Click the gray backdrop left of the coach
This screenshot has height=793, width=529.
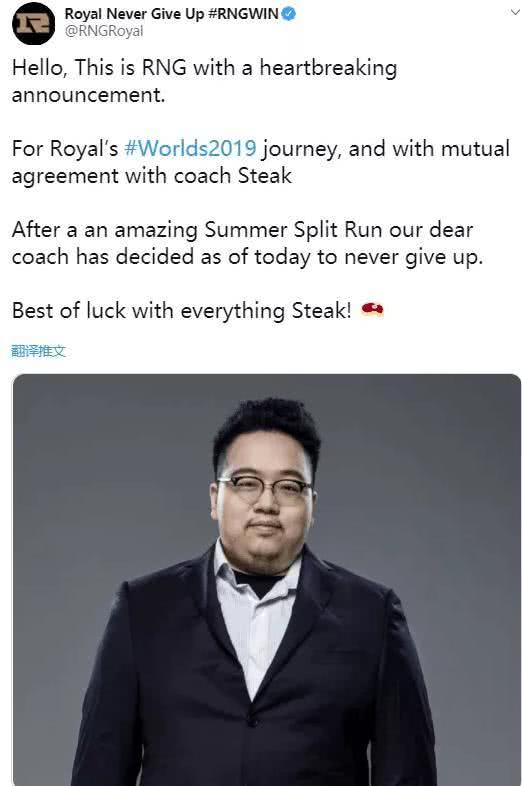101,506
